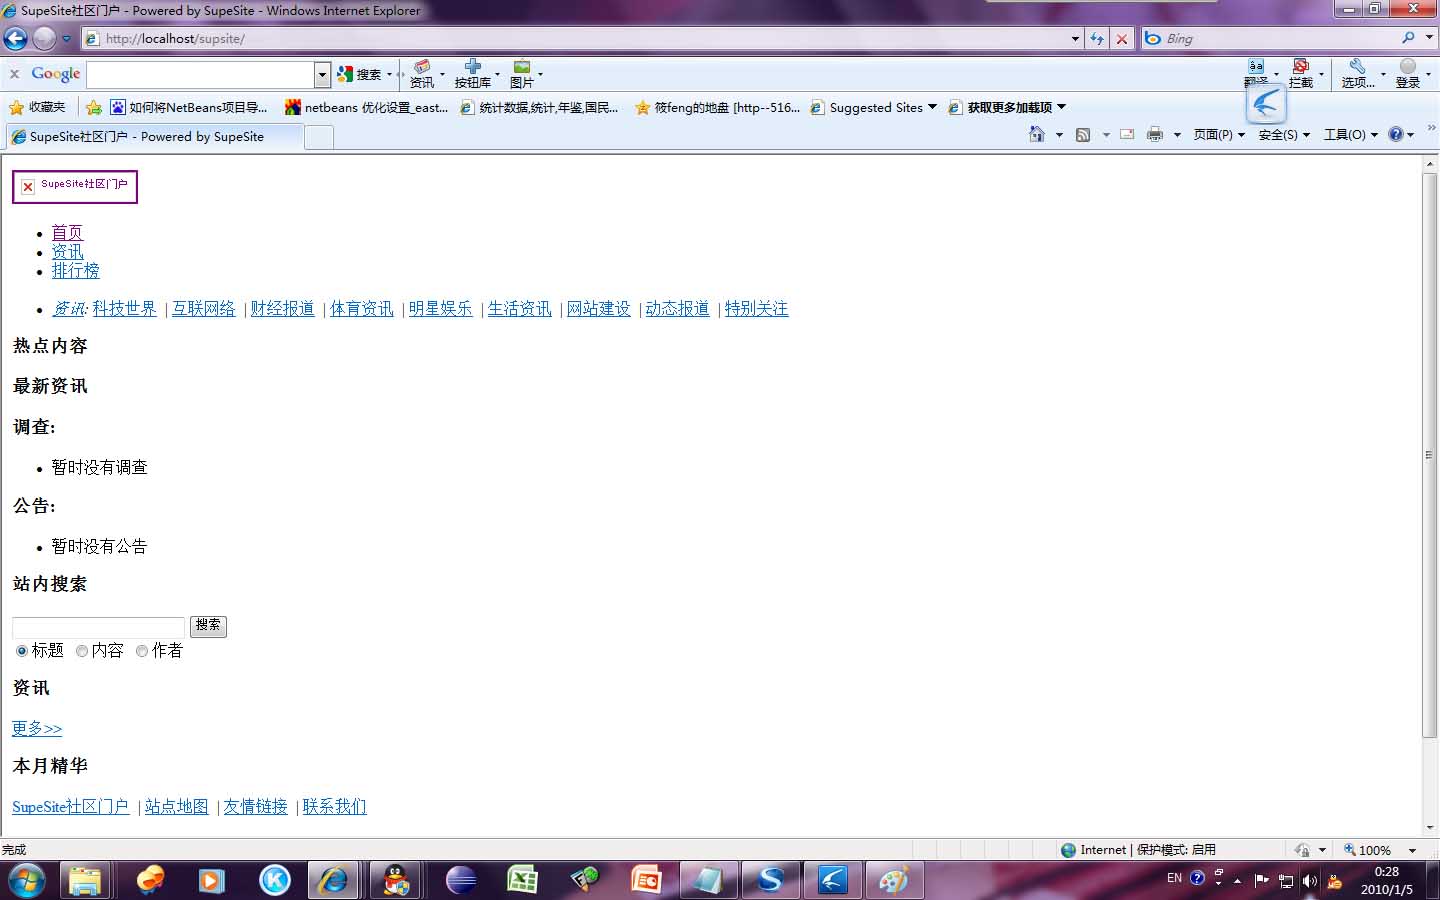Screen dimensions: 1440x900
Task: Open the search provider dropdown arrow
Action: point(1429,38)
